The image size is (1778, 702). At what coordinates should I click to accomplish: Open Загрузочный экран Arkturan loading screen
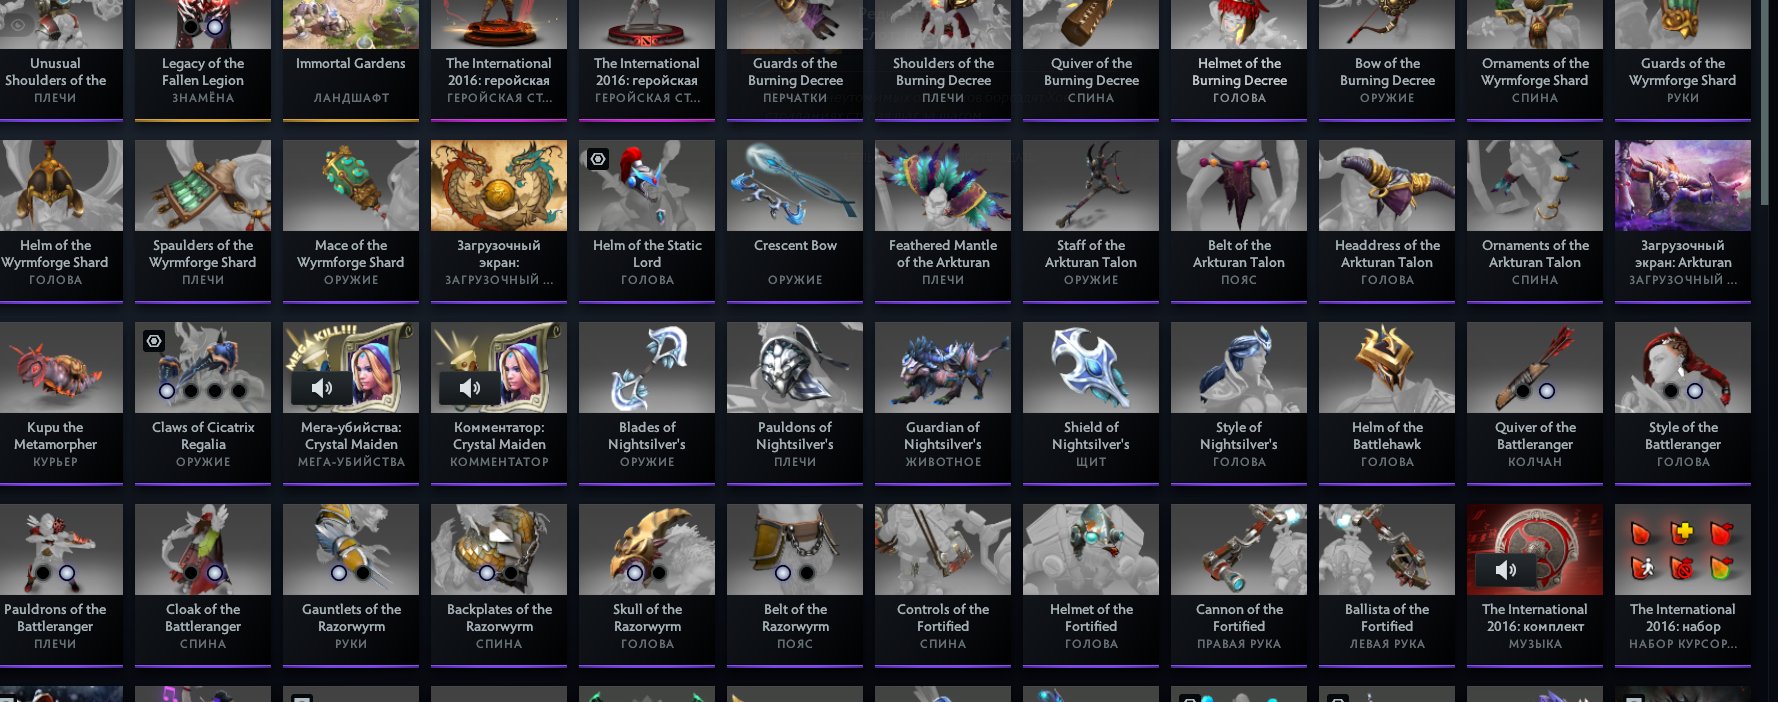1683,219
